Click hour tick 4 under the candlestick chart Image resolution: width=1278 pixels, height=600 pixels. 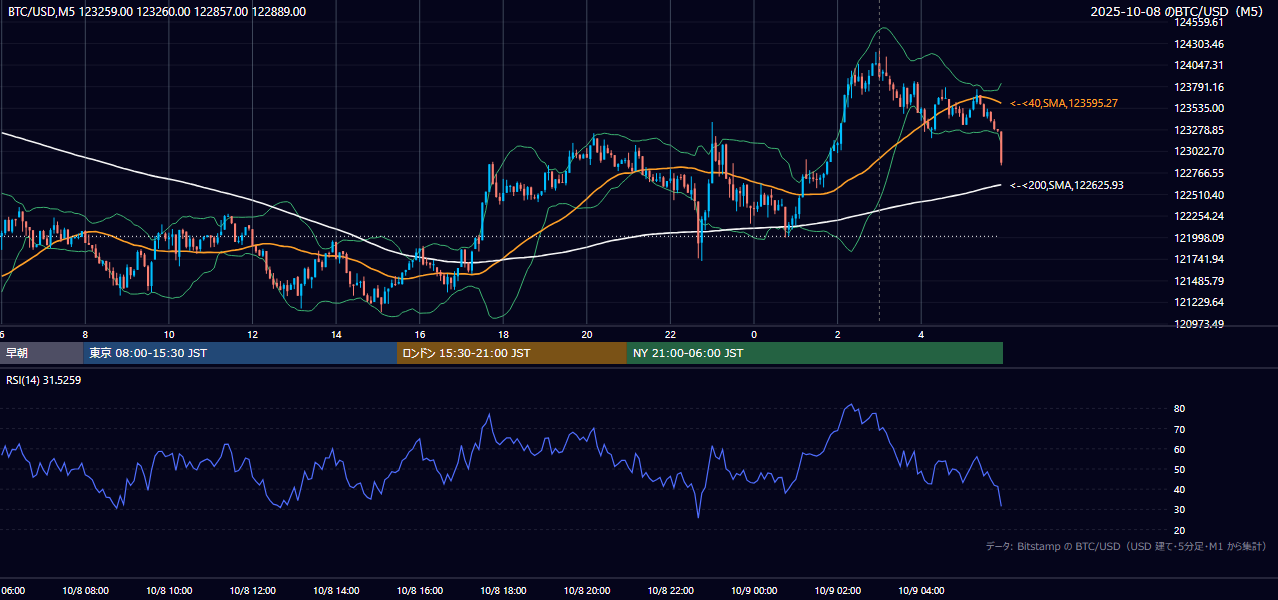[922, 334]
